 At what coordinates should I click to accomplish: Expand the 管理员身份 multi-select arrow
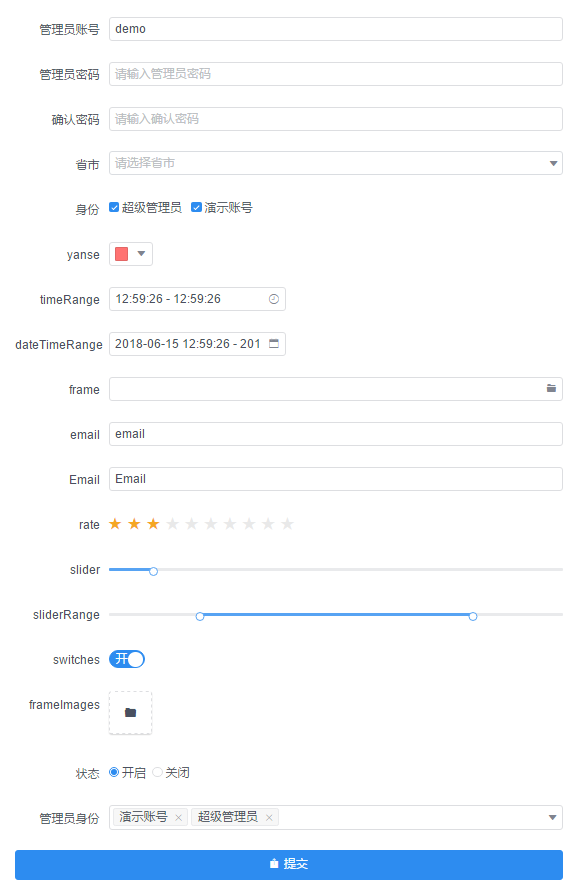tap(553, 818)
